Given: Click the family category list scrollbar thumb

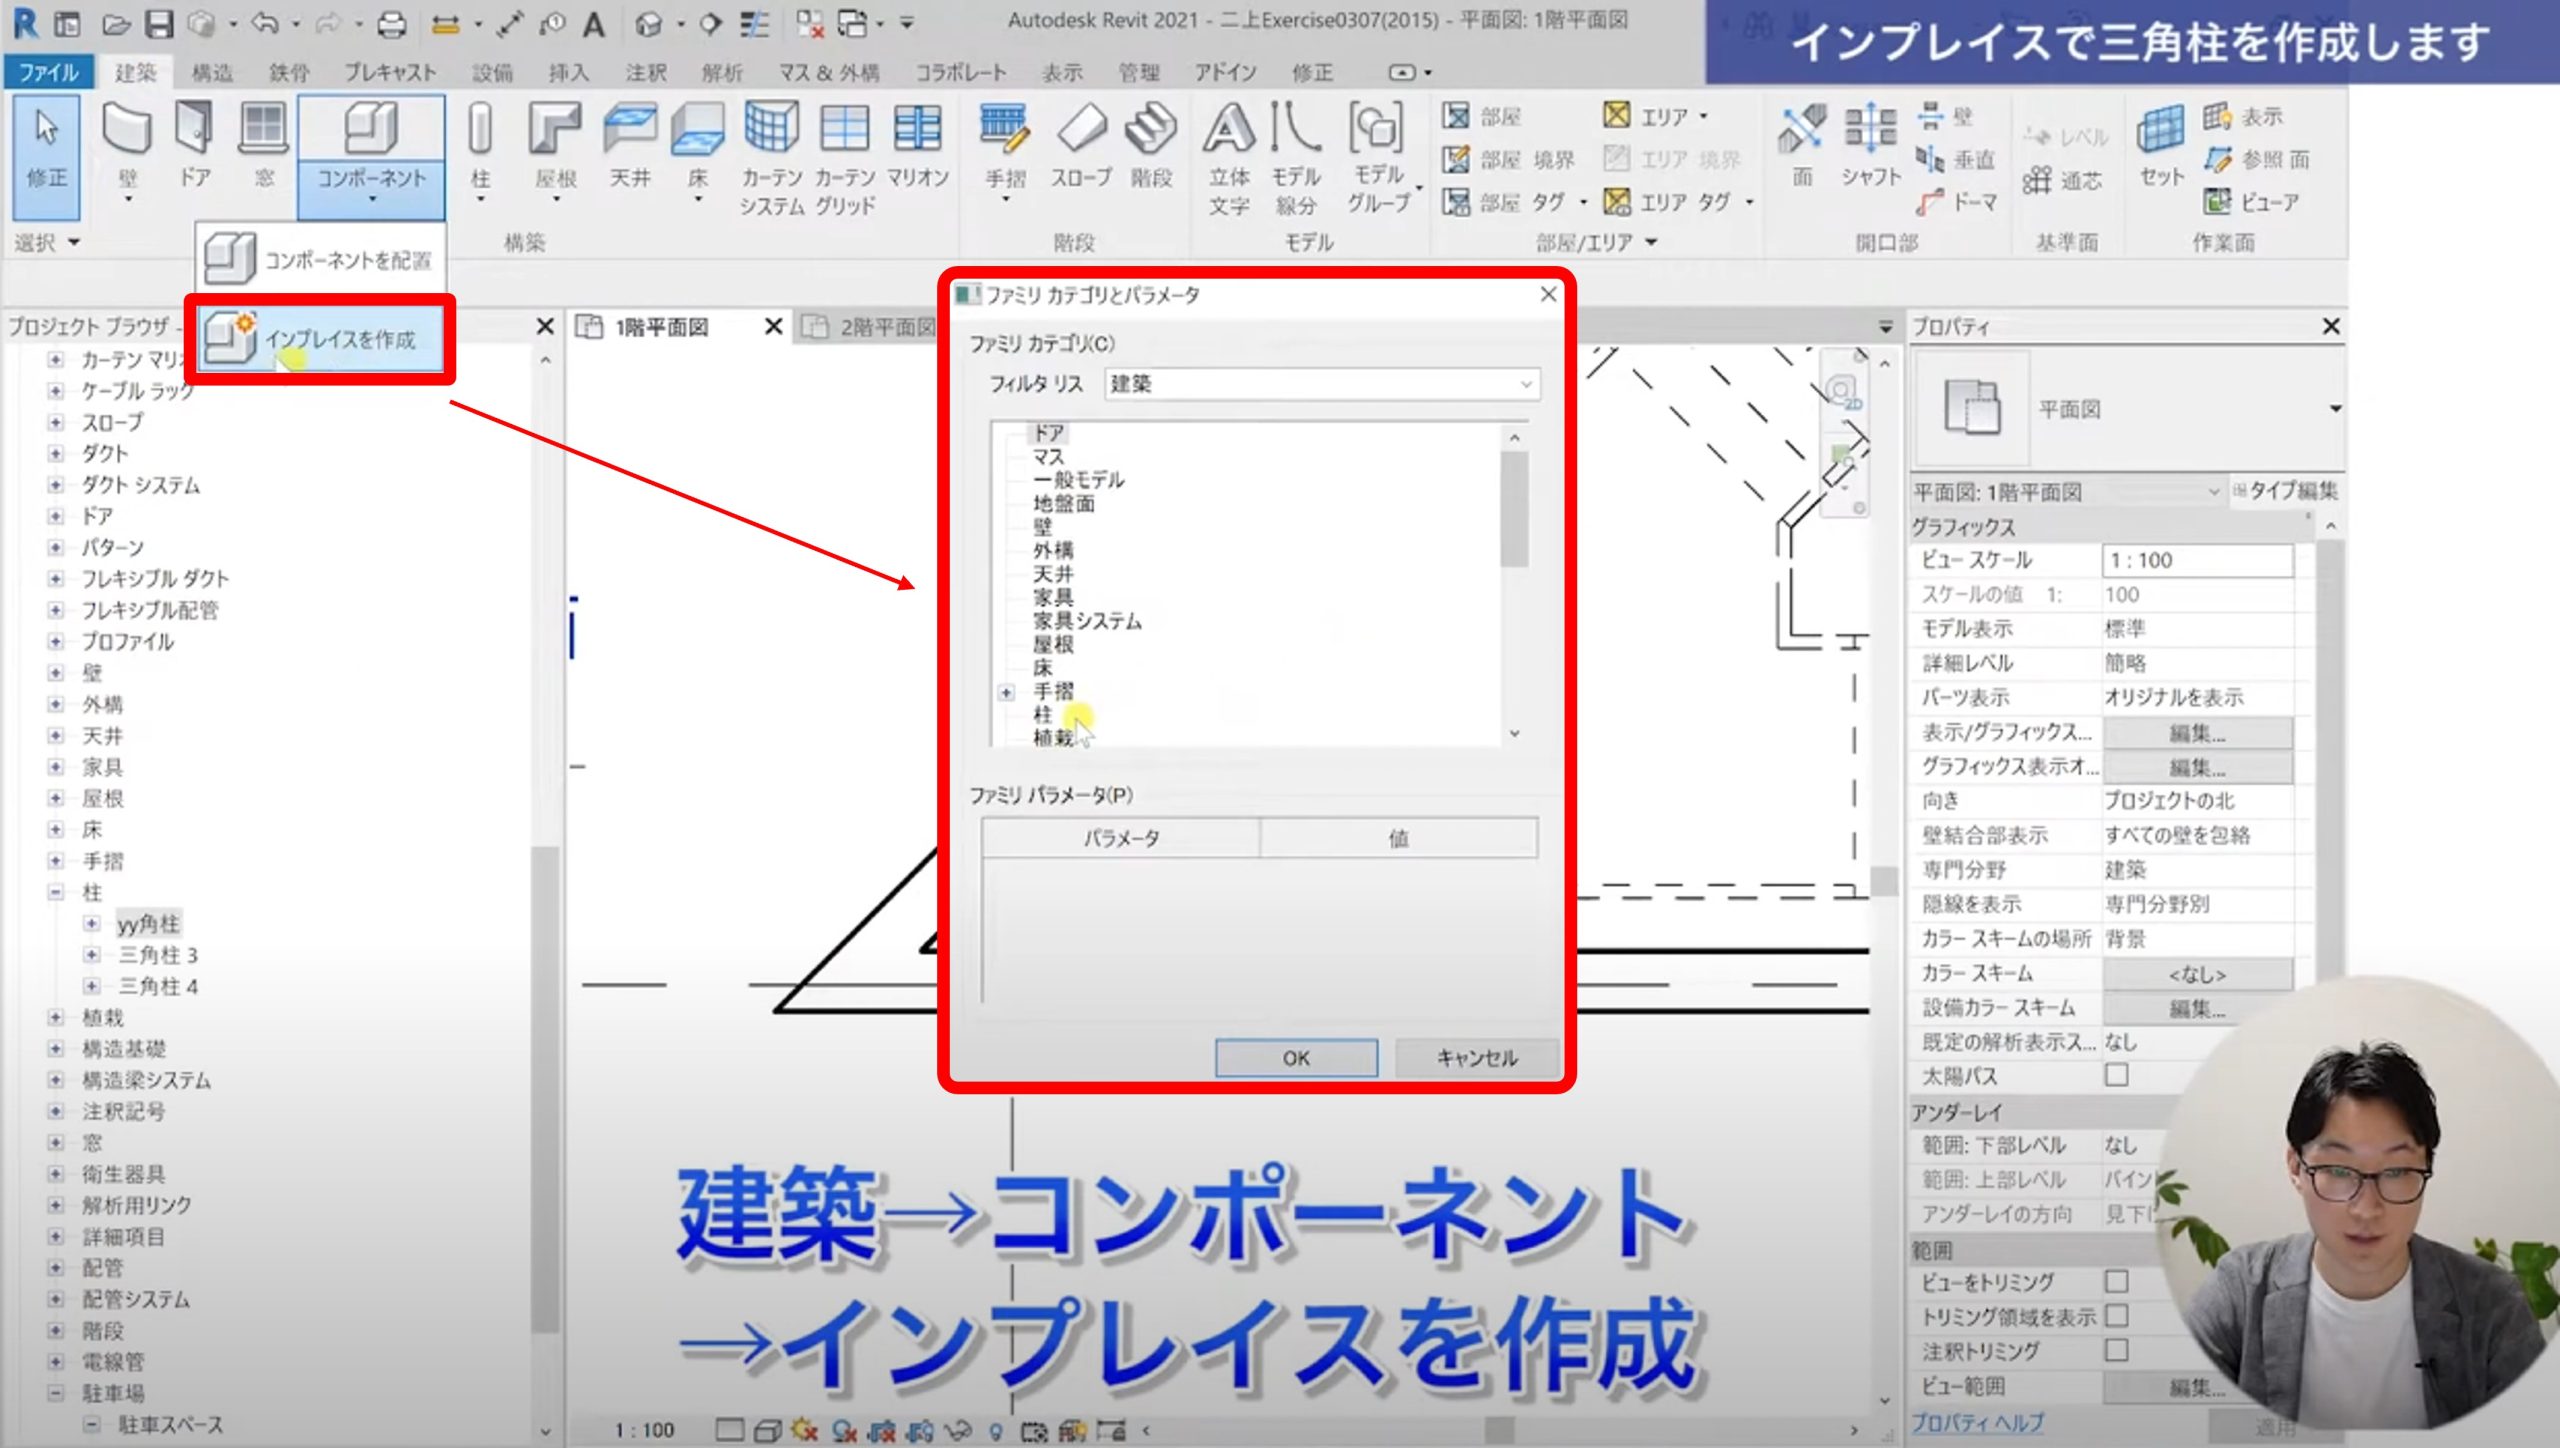Looking at the screenshot, I should coord(1514,508).
